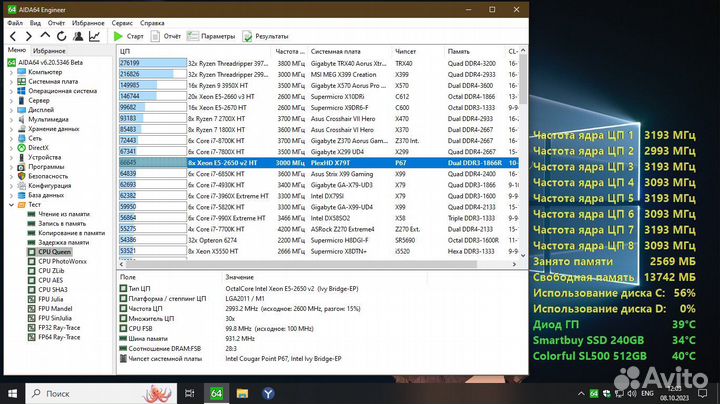Image resolution: width=720 pixels, height=404 pixels.
Task: Expand the Сервер tree node
Action: (x=11, y=101)
